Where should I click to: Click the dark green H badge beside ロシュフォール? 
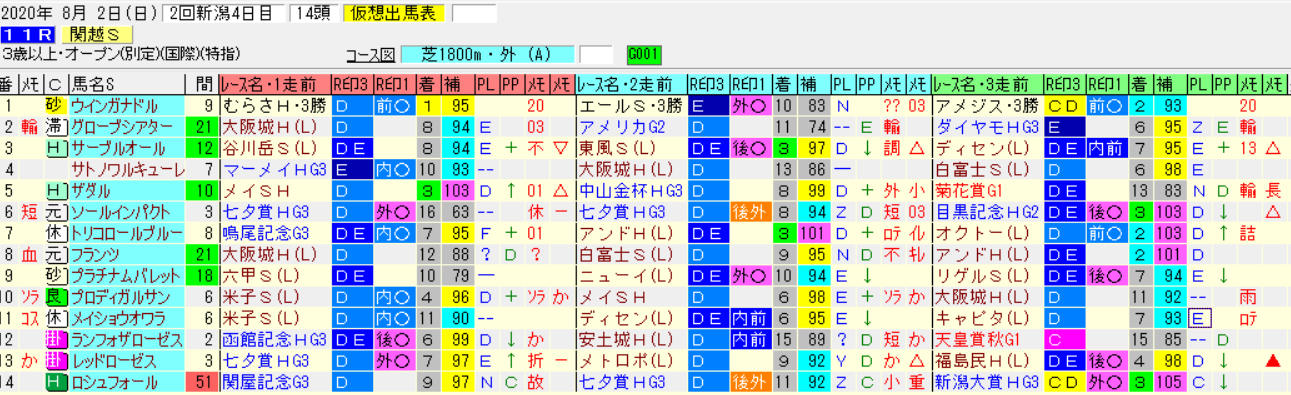click(57, 382)
